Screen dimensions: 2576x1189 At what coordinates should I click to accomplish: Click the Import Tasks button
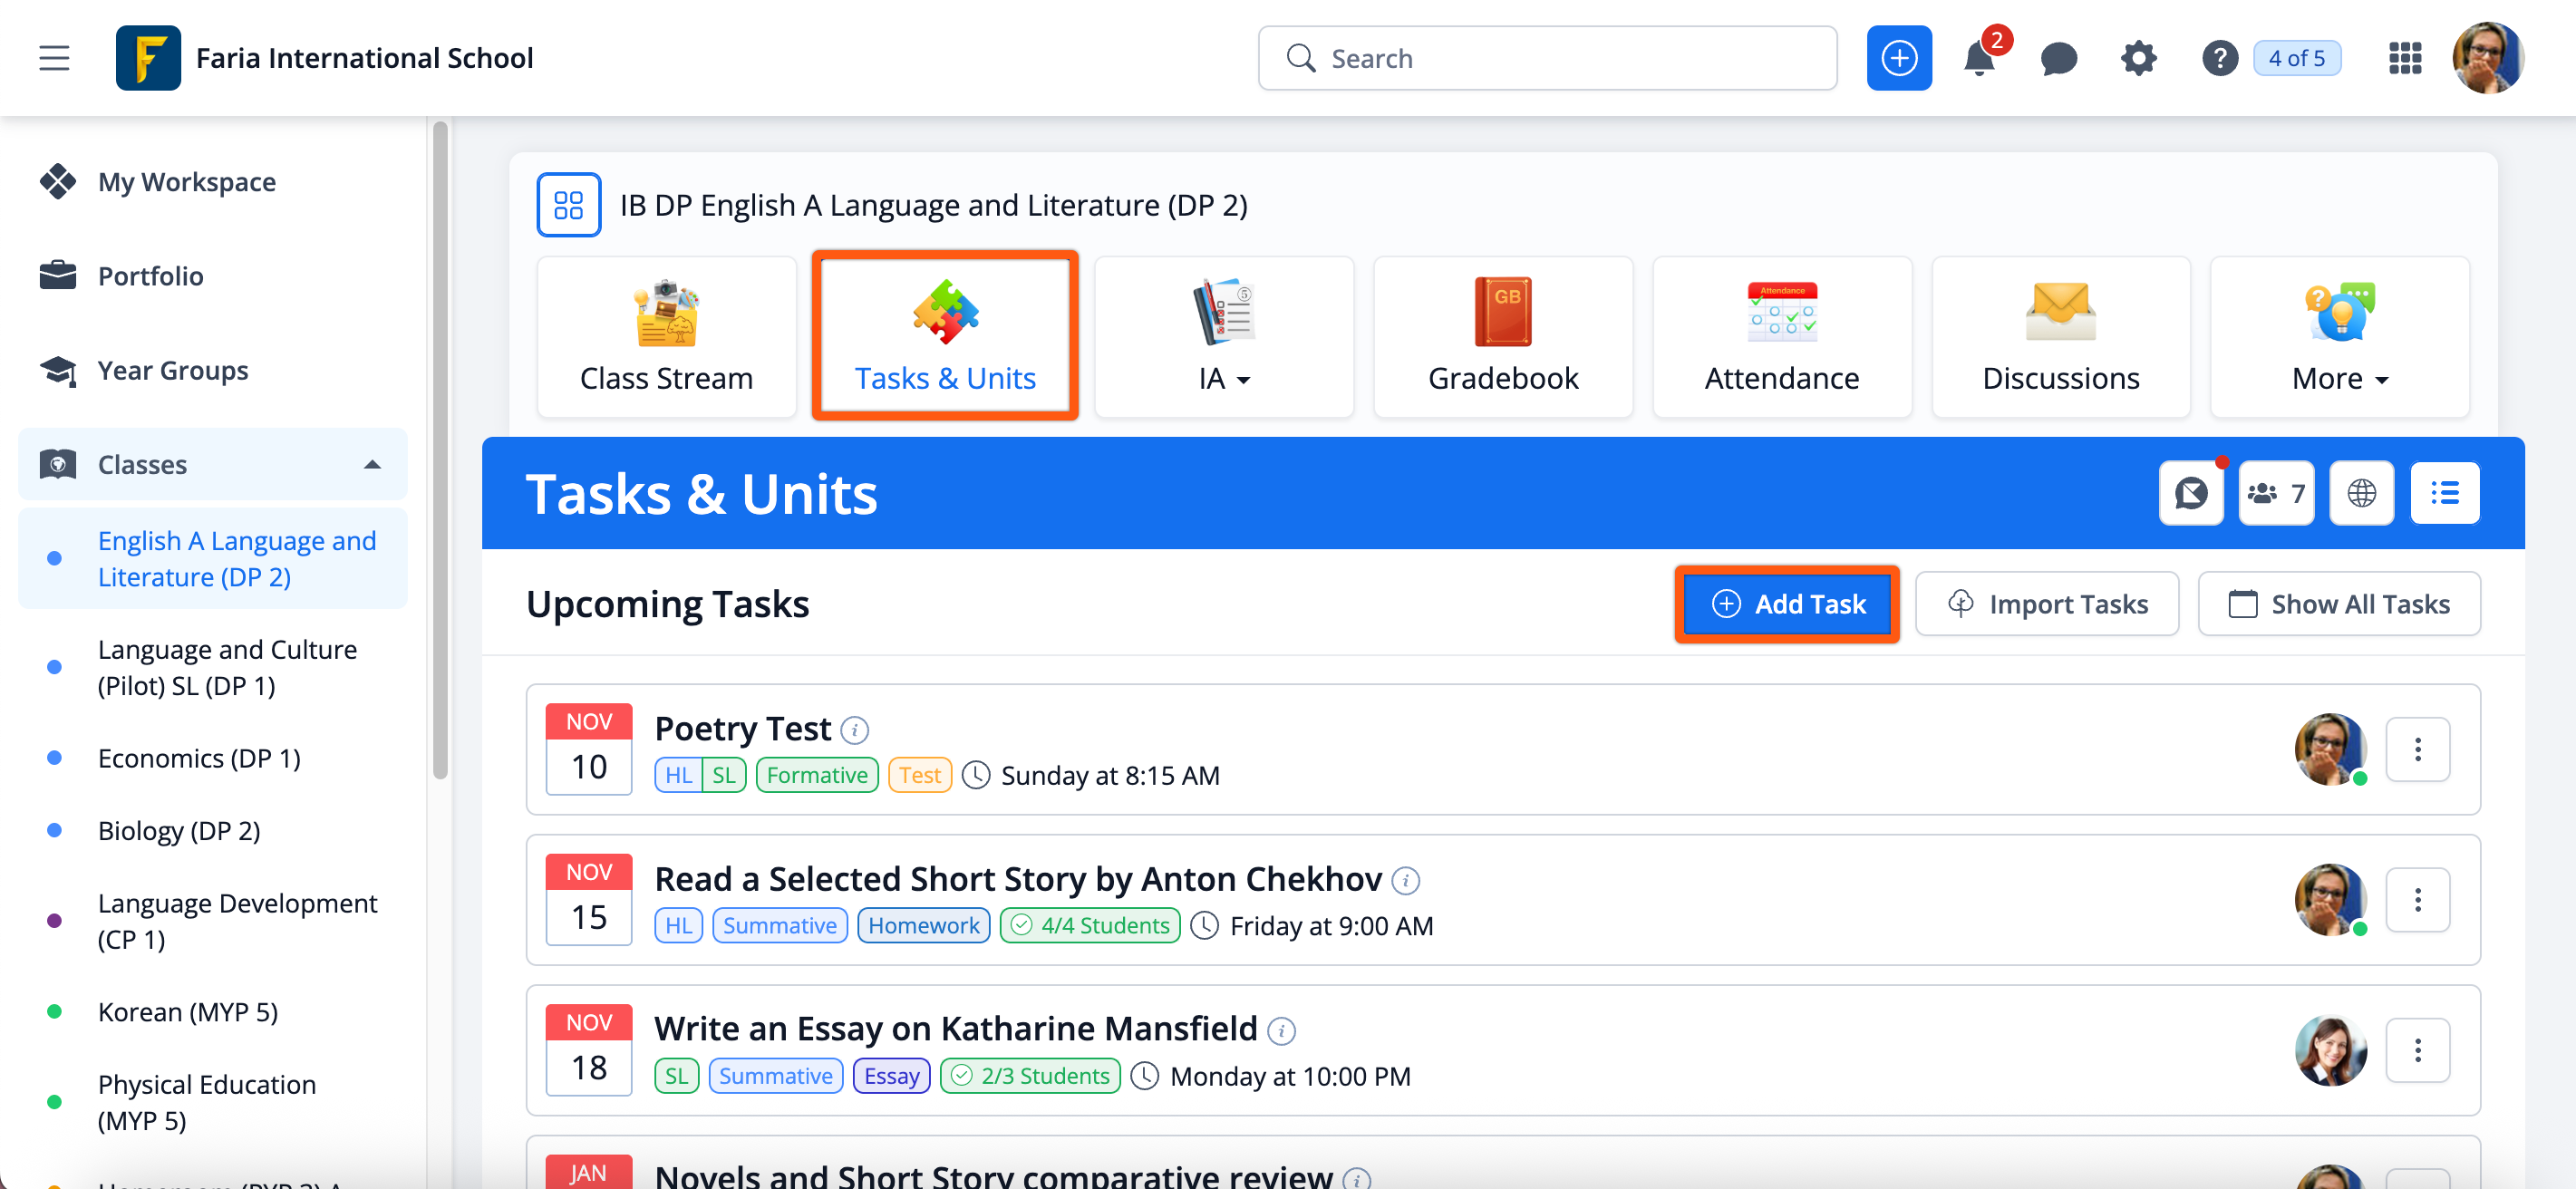pos(2046,604)
